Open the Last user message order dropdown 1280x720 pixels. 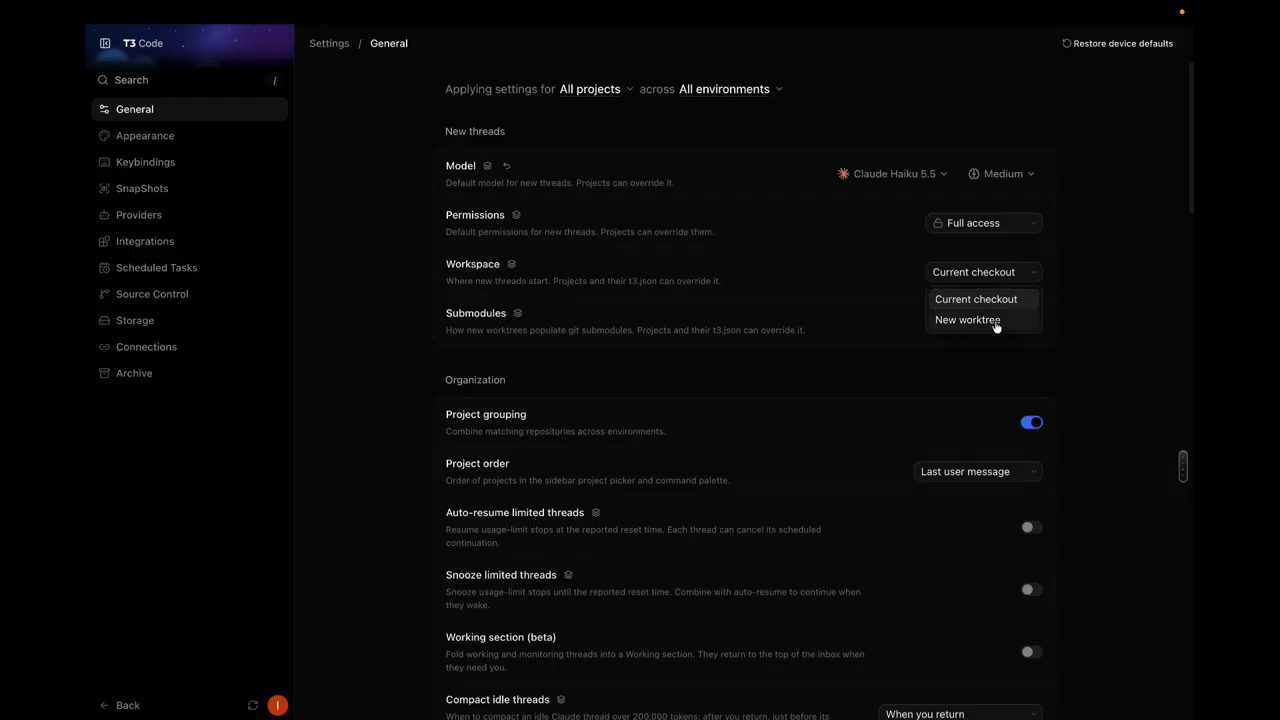click(x=978, y=472)
